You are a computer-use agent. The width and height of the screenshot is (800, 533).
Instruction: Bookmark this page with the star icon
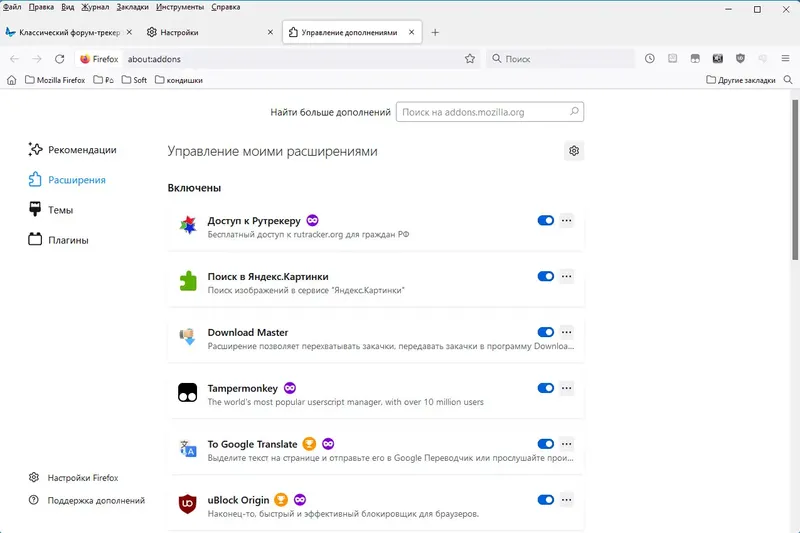[470, 59]
